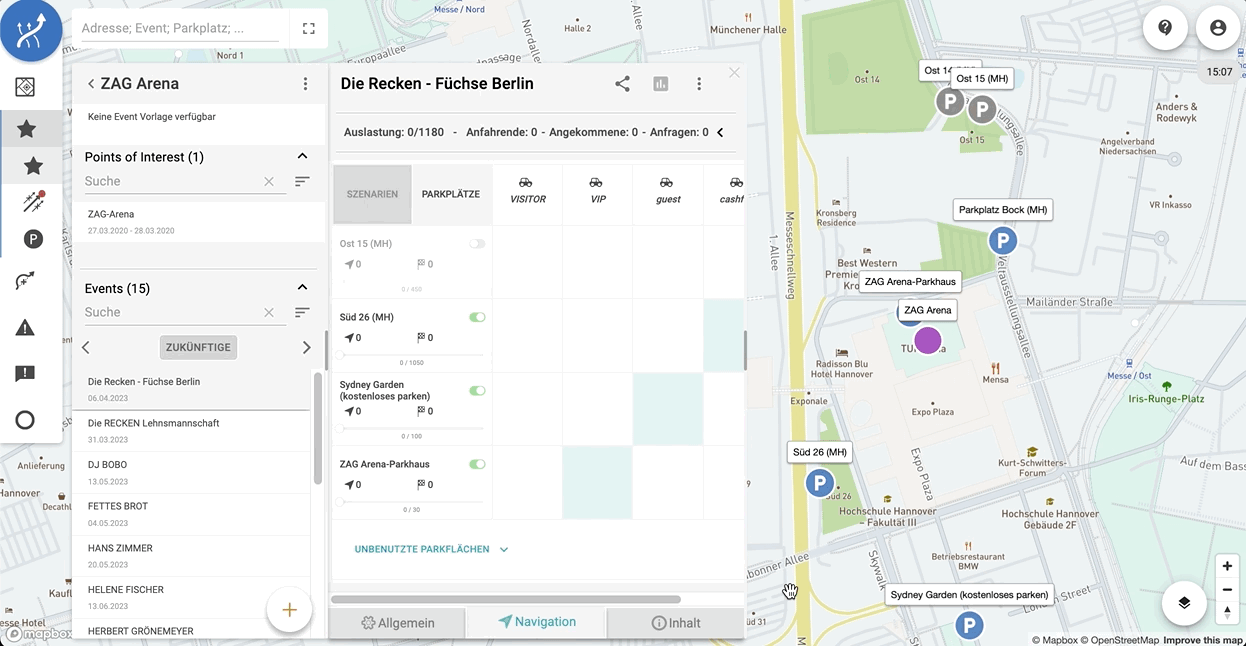1246x646 pixels.
Task: Adjust the Sydney Garden capacity slider
Action: [412, 428]
